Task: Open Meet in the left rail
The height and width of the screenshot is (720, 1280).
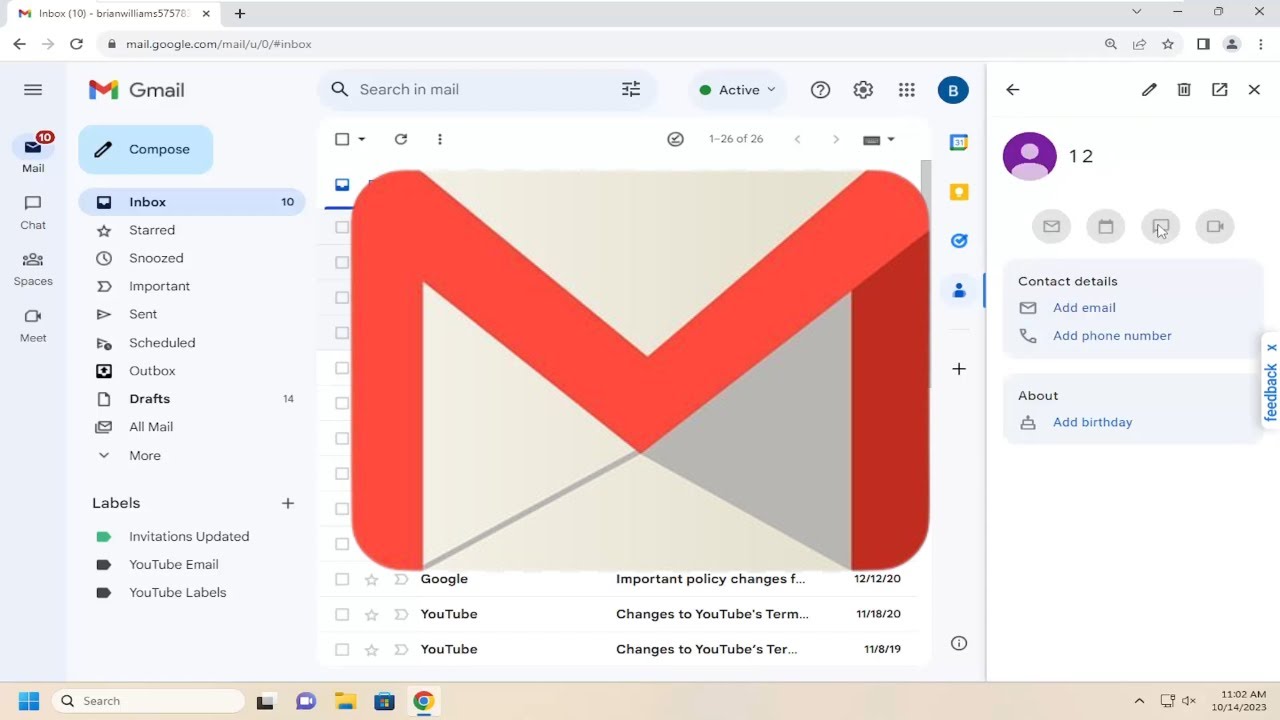Action: (33, 325)
